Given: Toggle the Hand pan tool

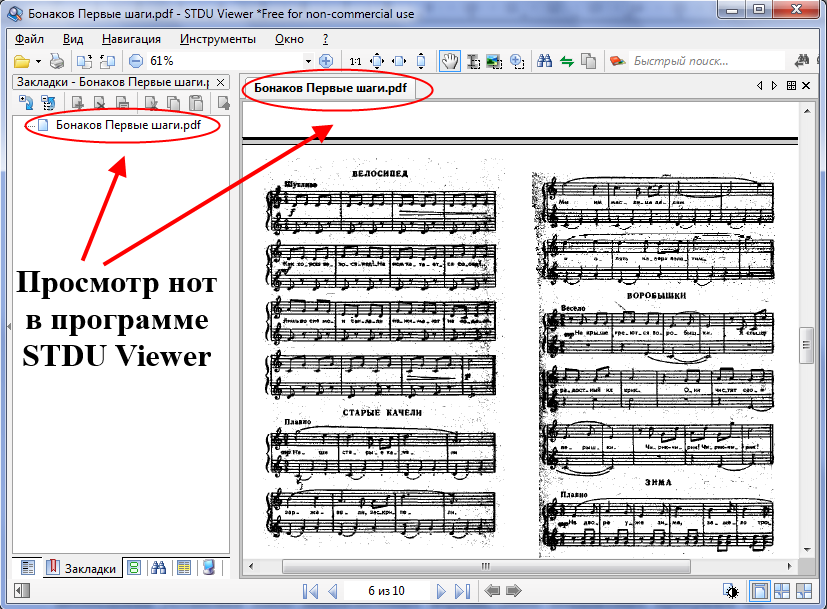Looking at the screenshot, I should (450, 62).
